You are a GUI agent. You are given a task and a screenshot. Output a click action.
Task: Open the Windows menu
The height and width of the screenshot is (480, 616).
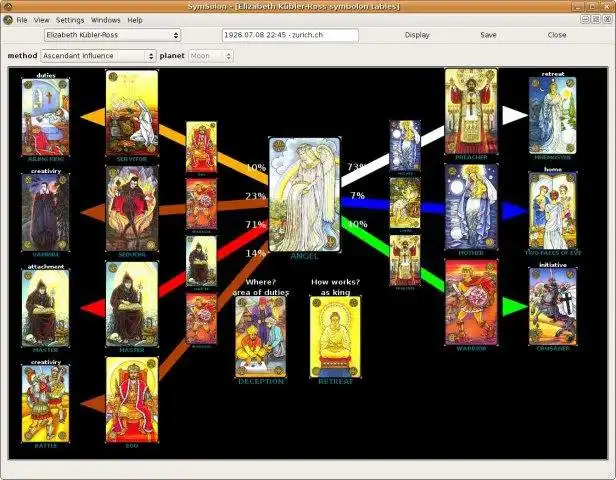(105, 20)
